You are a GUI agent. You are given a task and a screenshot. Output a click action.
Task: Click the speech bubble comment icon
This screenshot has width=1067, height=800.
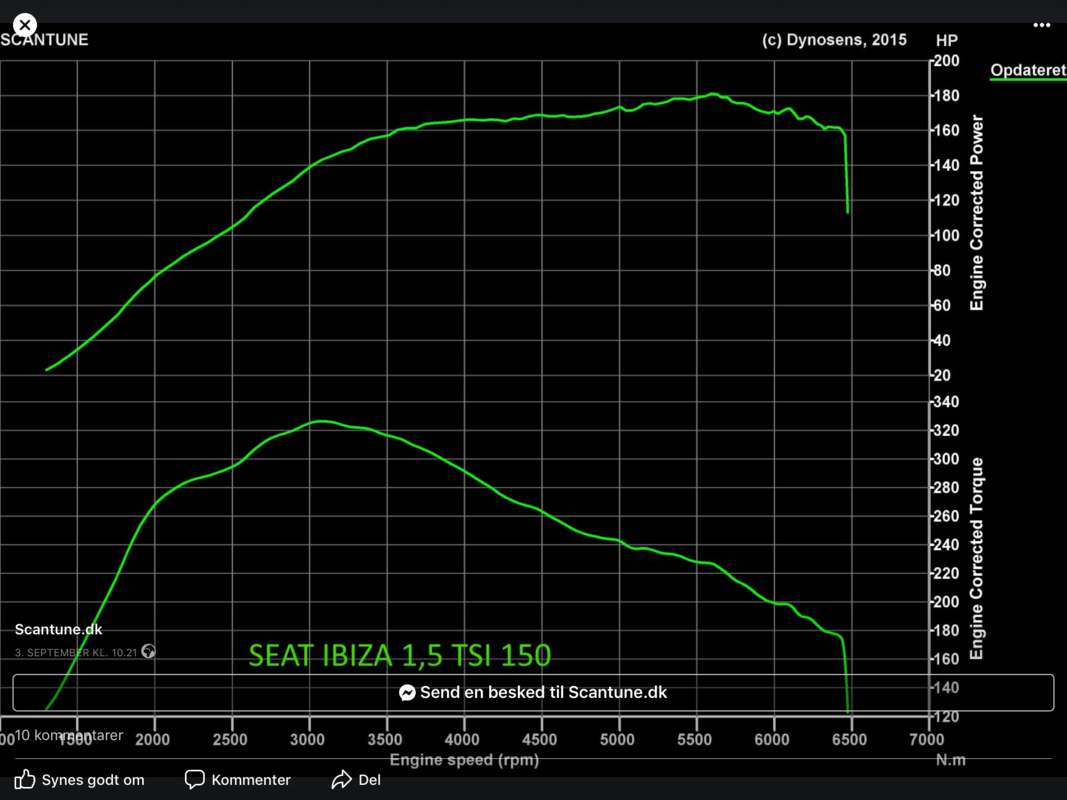(195, 780)
